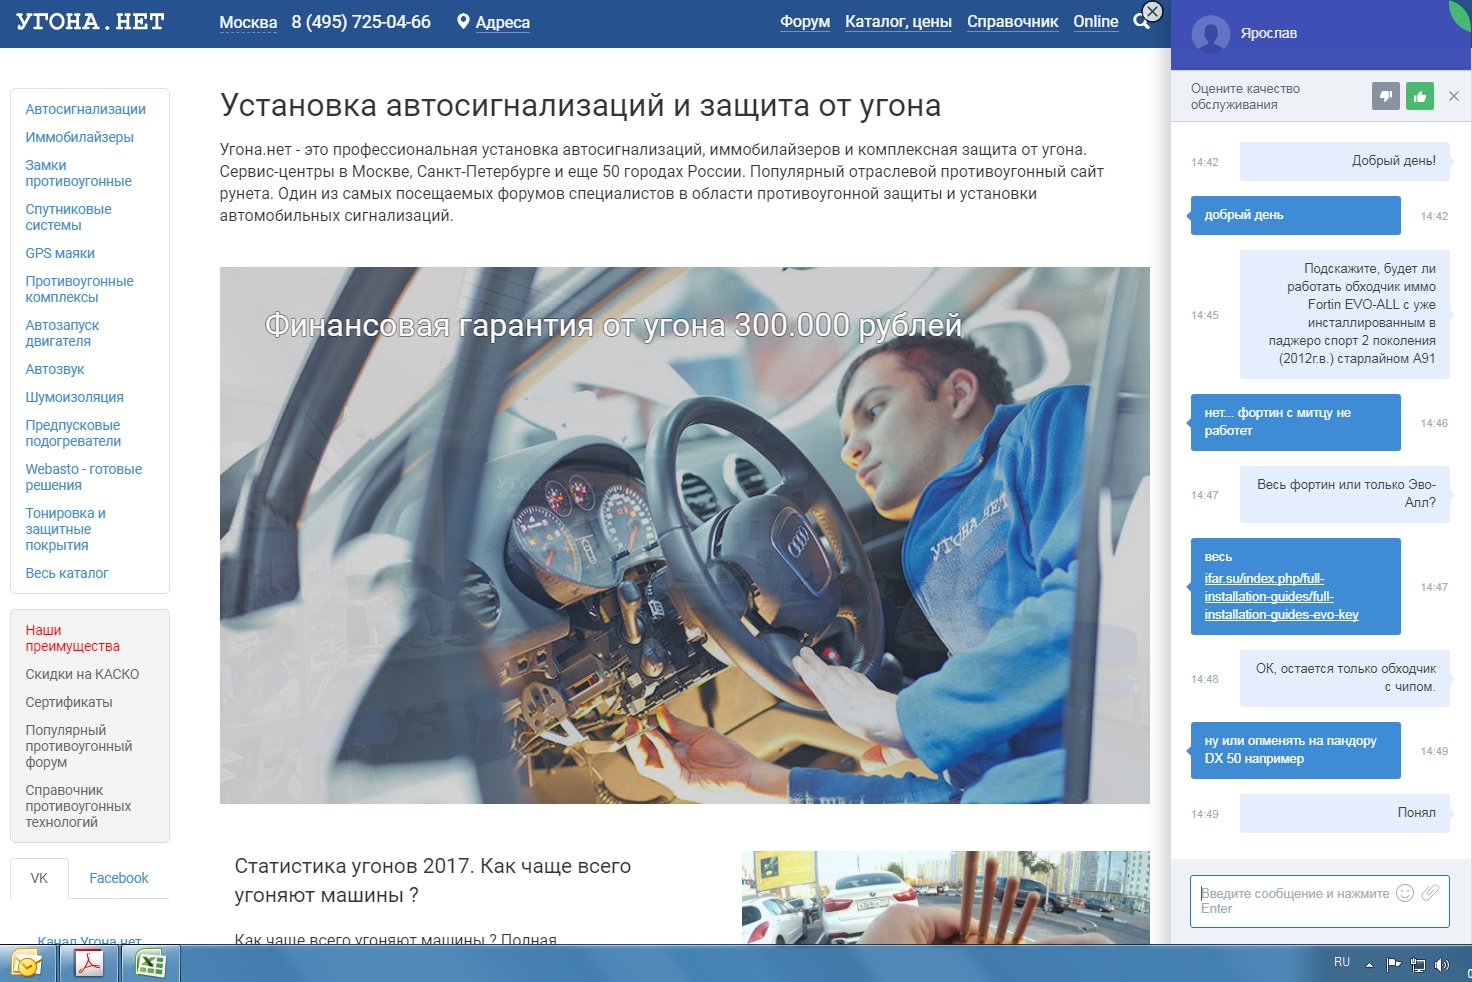Close the chat panel with round X

click(x=1152, y=11)
